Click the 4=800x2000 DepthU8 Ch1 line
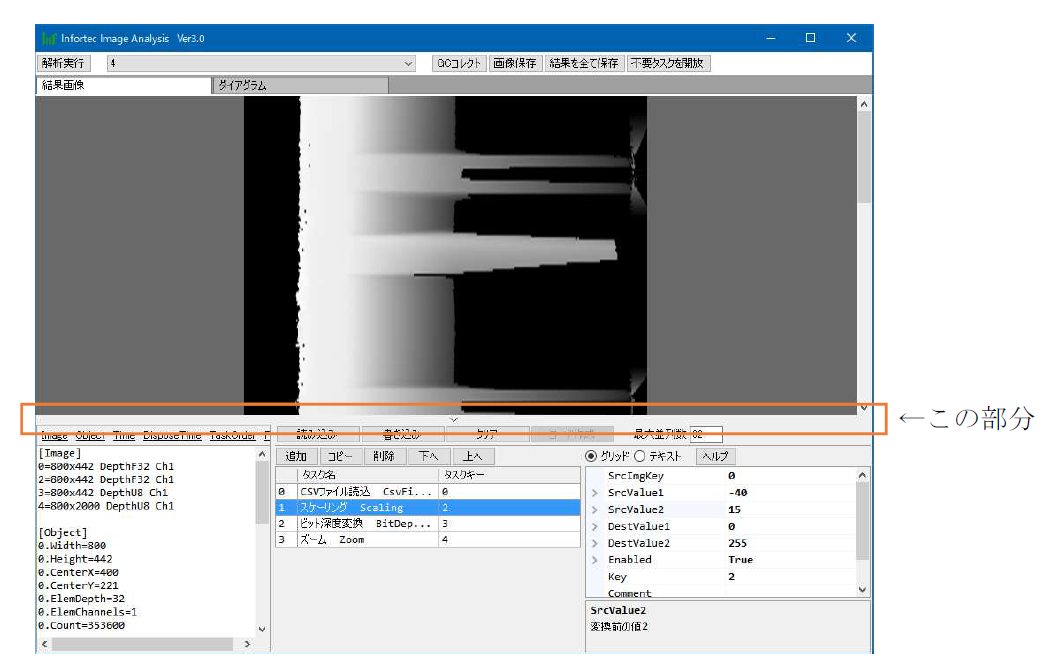 pyautogui.click(x=106, y=506)
